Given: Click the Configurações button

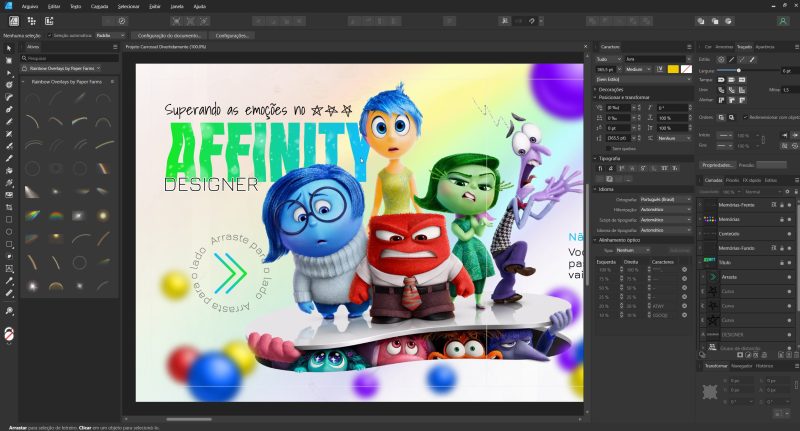Looking at the screenshot, I should pyautogui.click(x=232, y=36).
